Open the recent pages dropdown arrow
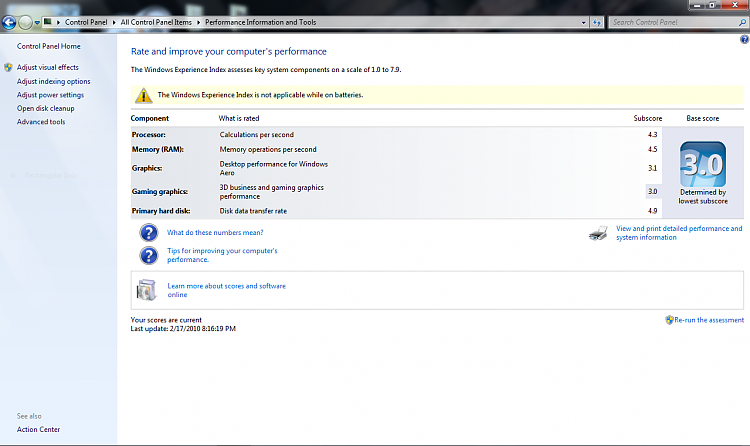The height and width of the screenshot is (446, 750). coord(37,22)
